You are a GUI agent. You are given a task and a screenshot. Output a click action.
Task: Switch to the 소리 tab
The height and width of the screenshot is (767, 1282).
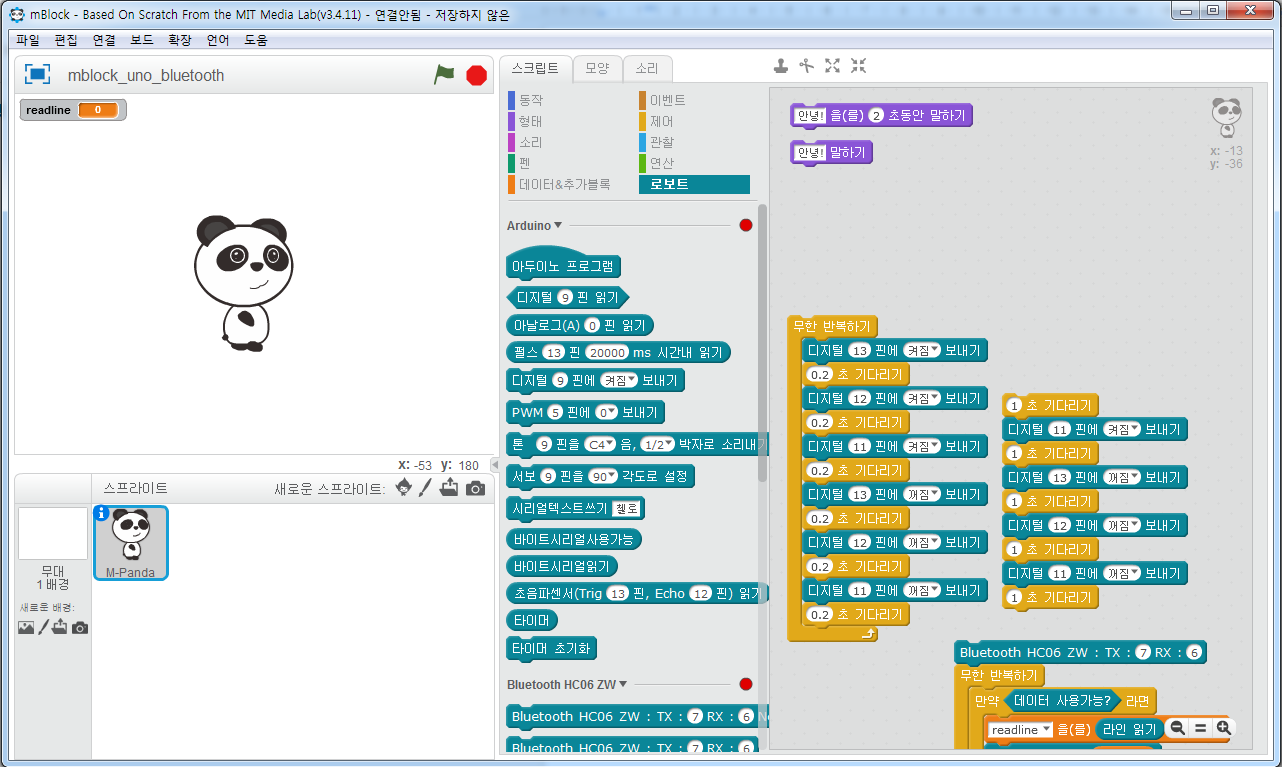(x=647, y=68)
